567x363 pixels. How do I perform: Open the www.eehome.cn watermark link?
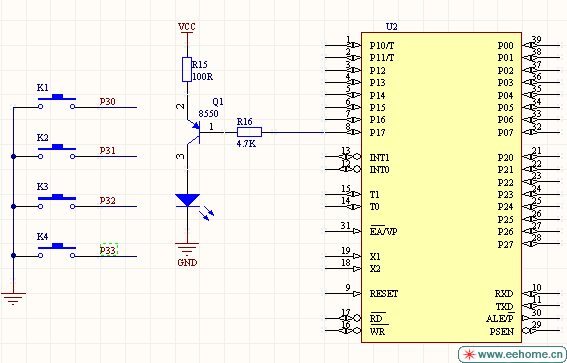pyautogui.click(x=512, y=354)
